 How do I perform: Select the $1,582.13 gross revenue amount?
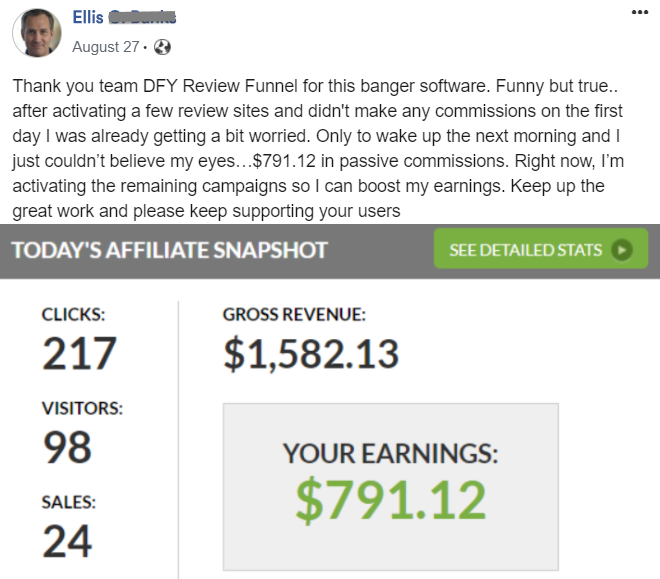[x=310, y=353]
